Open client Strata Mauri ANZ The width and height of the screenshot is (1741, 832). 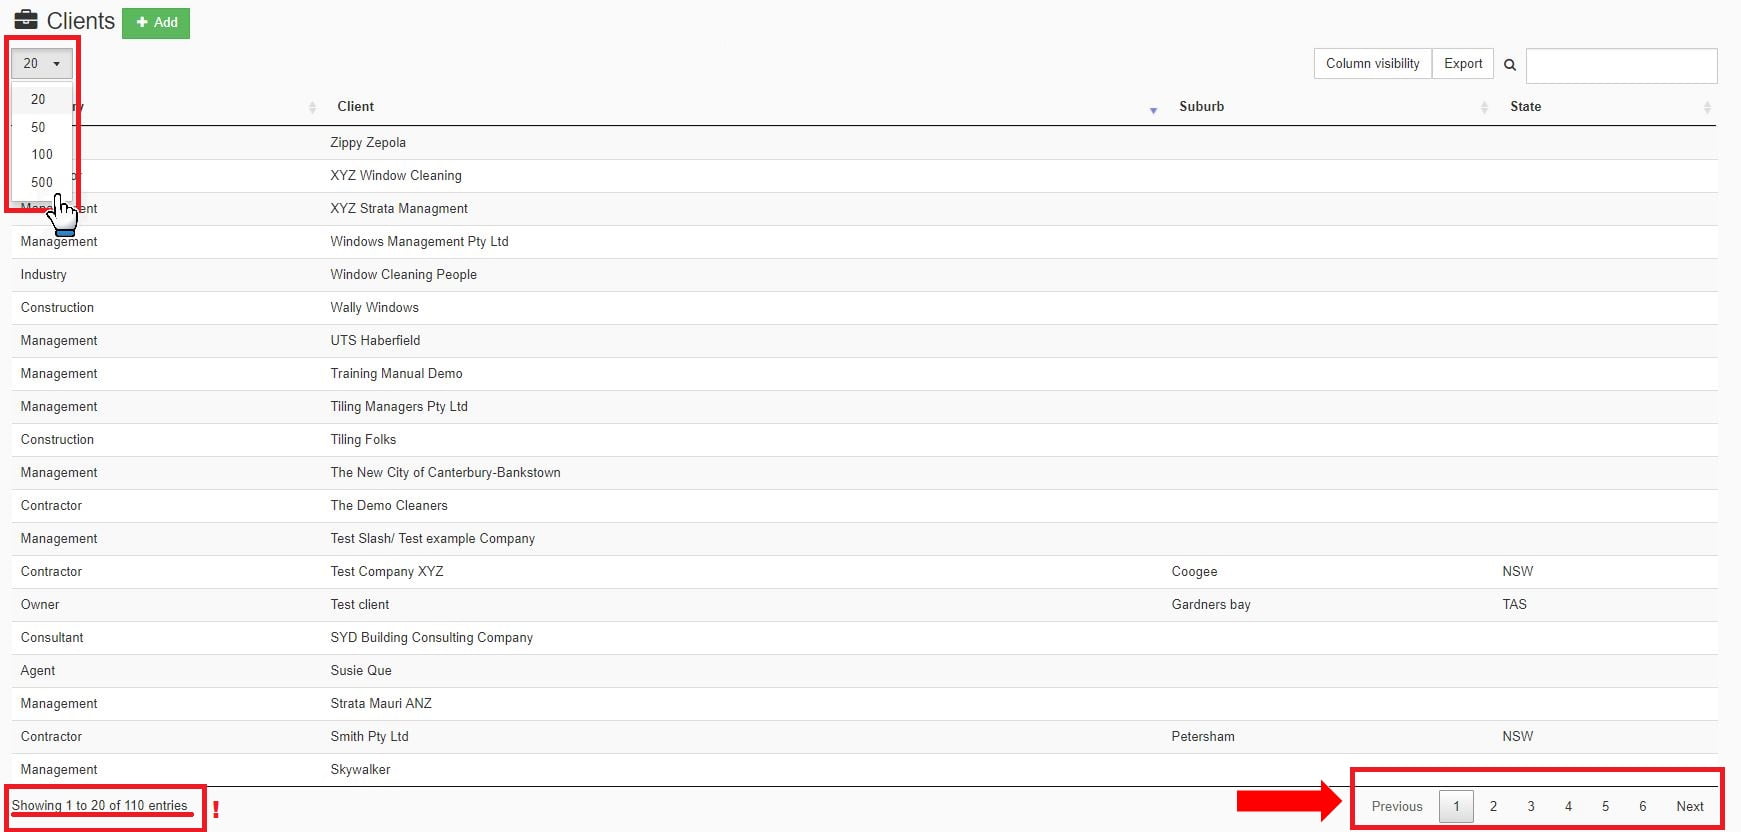pyautogui.click(x=381, y=703)
